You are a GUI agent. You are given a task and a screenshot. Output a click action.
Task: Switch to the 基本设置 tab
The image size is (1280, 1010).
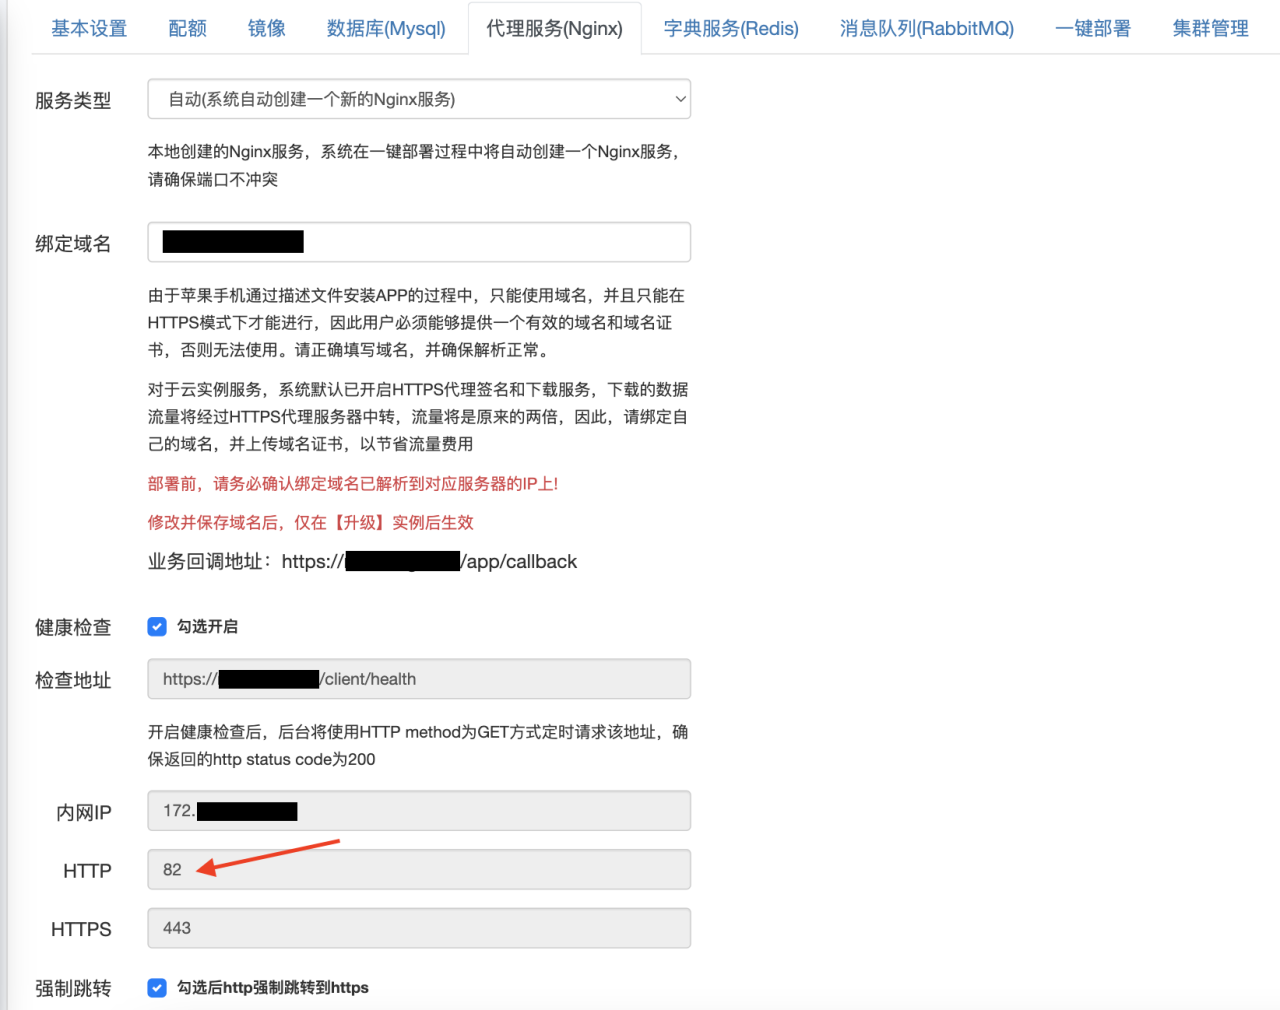coord(89,27)
